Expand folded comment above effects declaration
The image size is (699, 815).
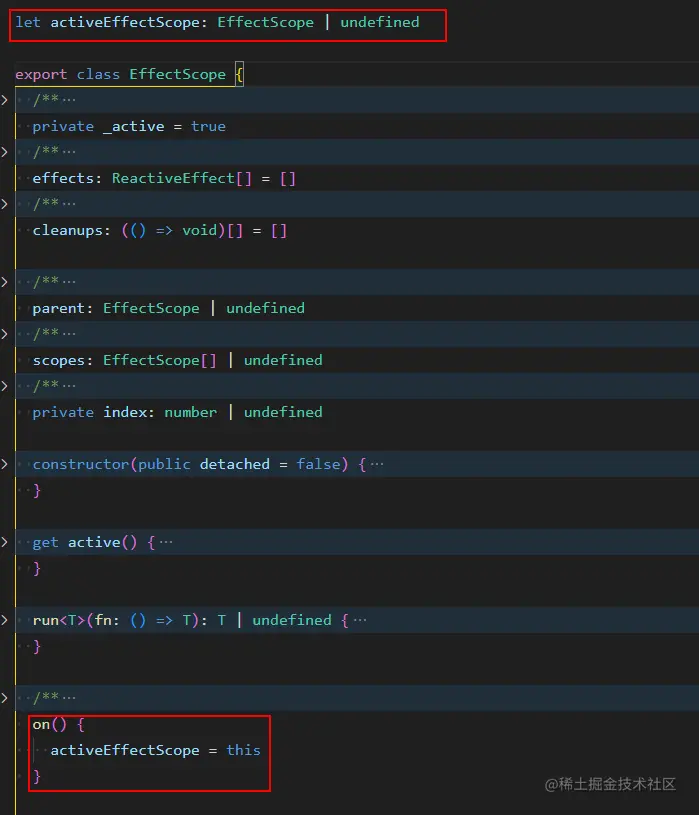5,152
